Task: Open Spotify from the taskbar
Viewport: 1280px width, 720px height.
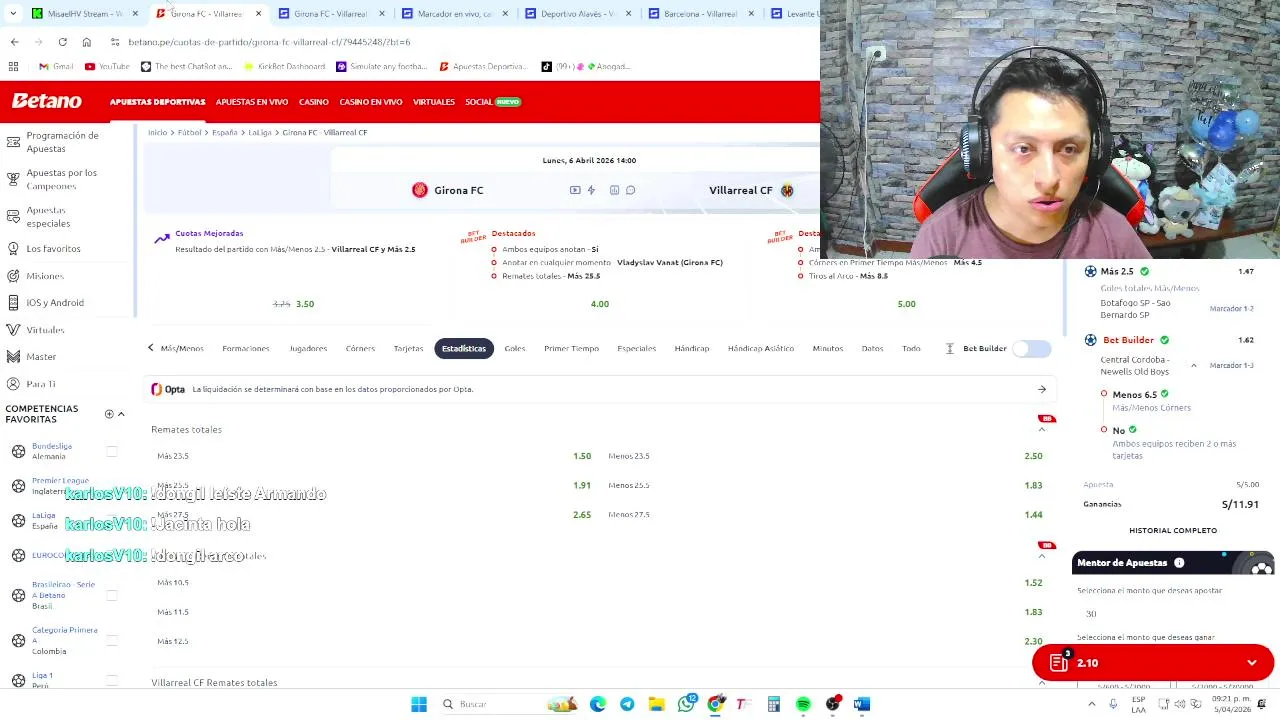Action: tap(803, 704)
